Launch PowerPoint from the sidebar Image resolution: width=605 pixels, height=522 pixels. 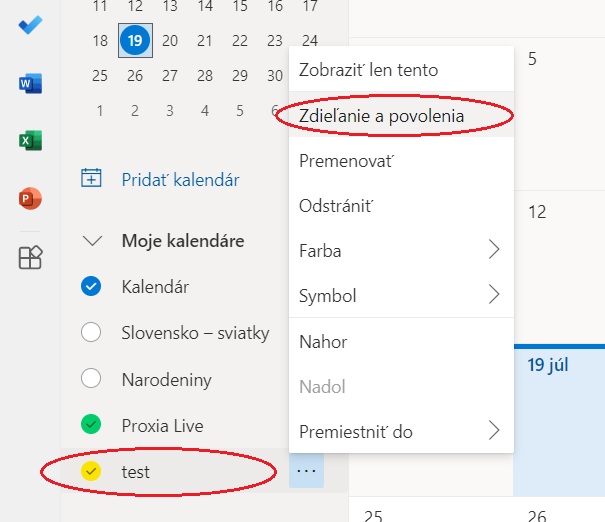coord(31,199)
